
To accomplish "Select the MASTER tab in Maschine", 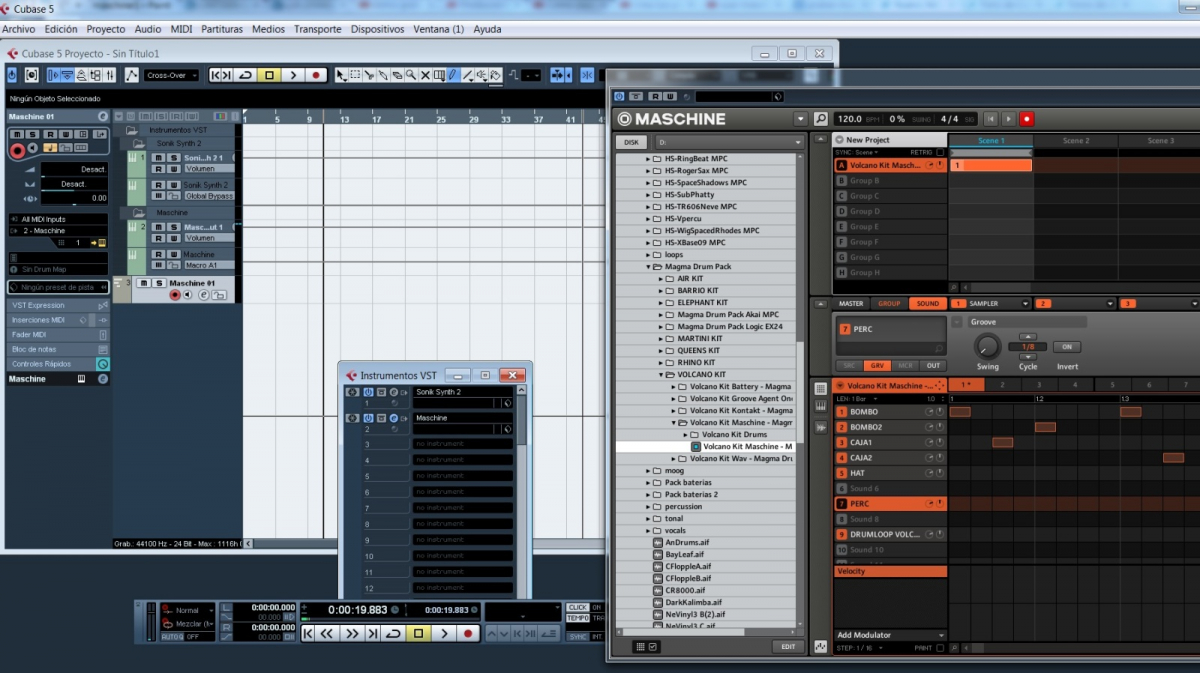I will coord(851,304).
